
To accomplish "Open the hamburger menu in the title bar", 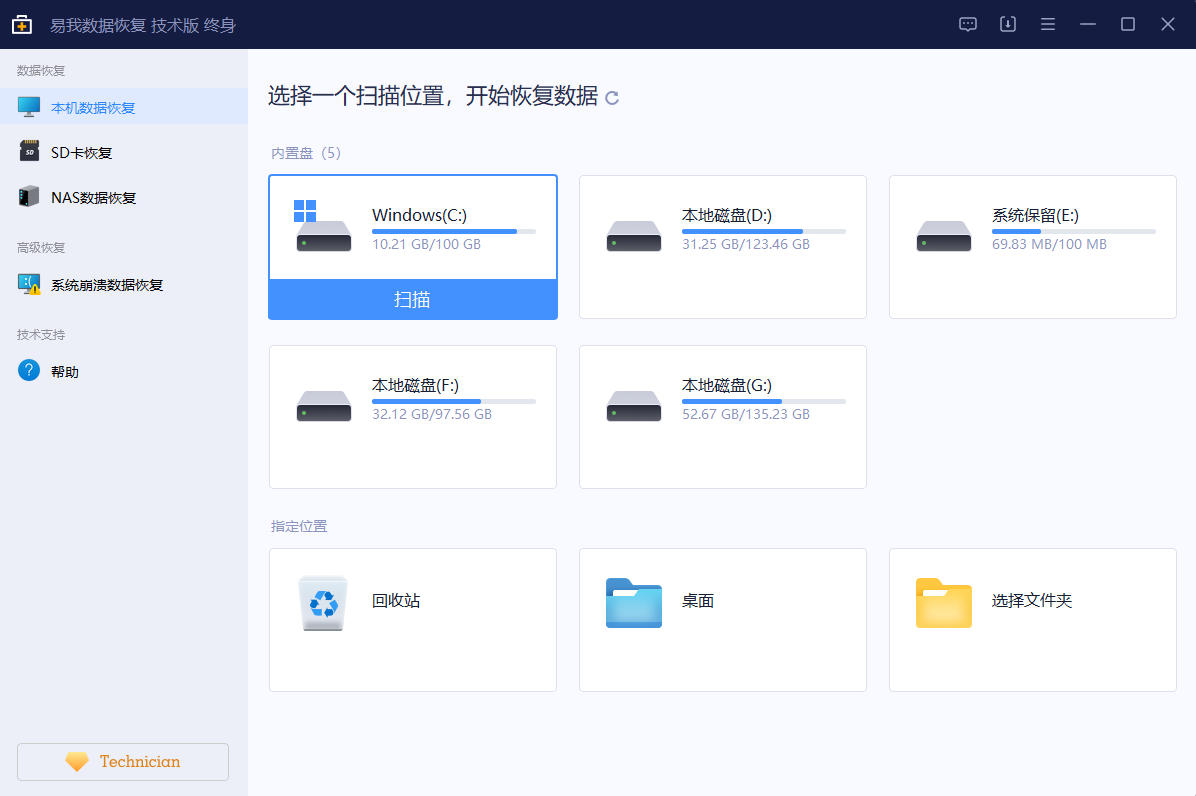I will point(1047,23).
